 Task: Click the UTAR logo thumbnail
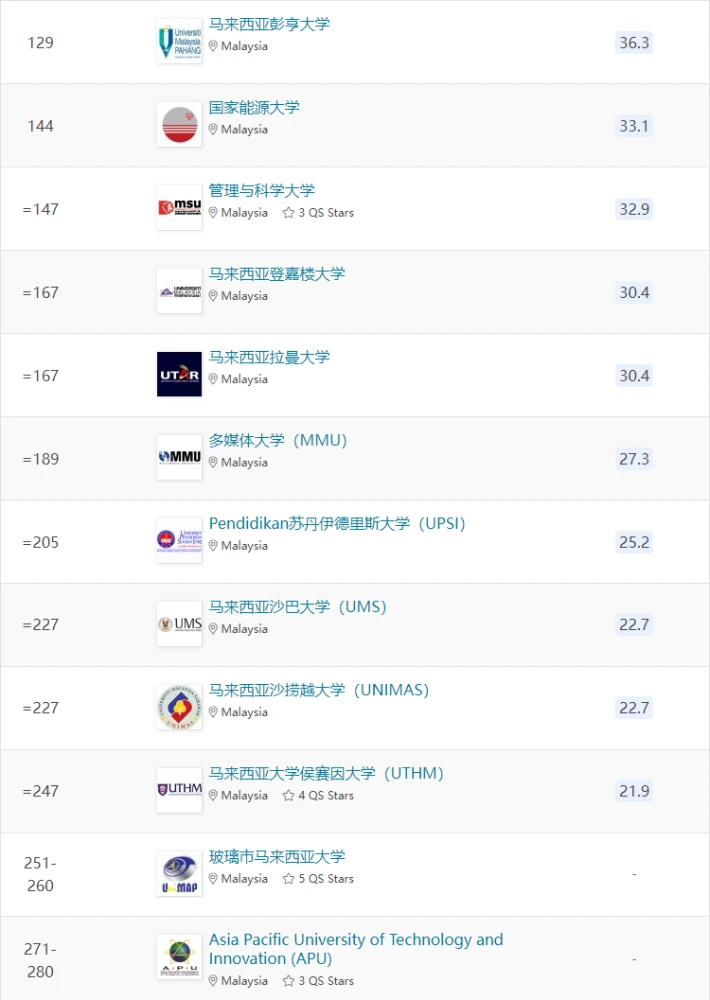[179, 375]
